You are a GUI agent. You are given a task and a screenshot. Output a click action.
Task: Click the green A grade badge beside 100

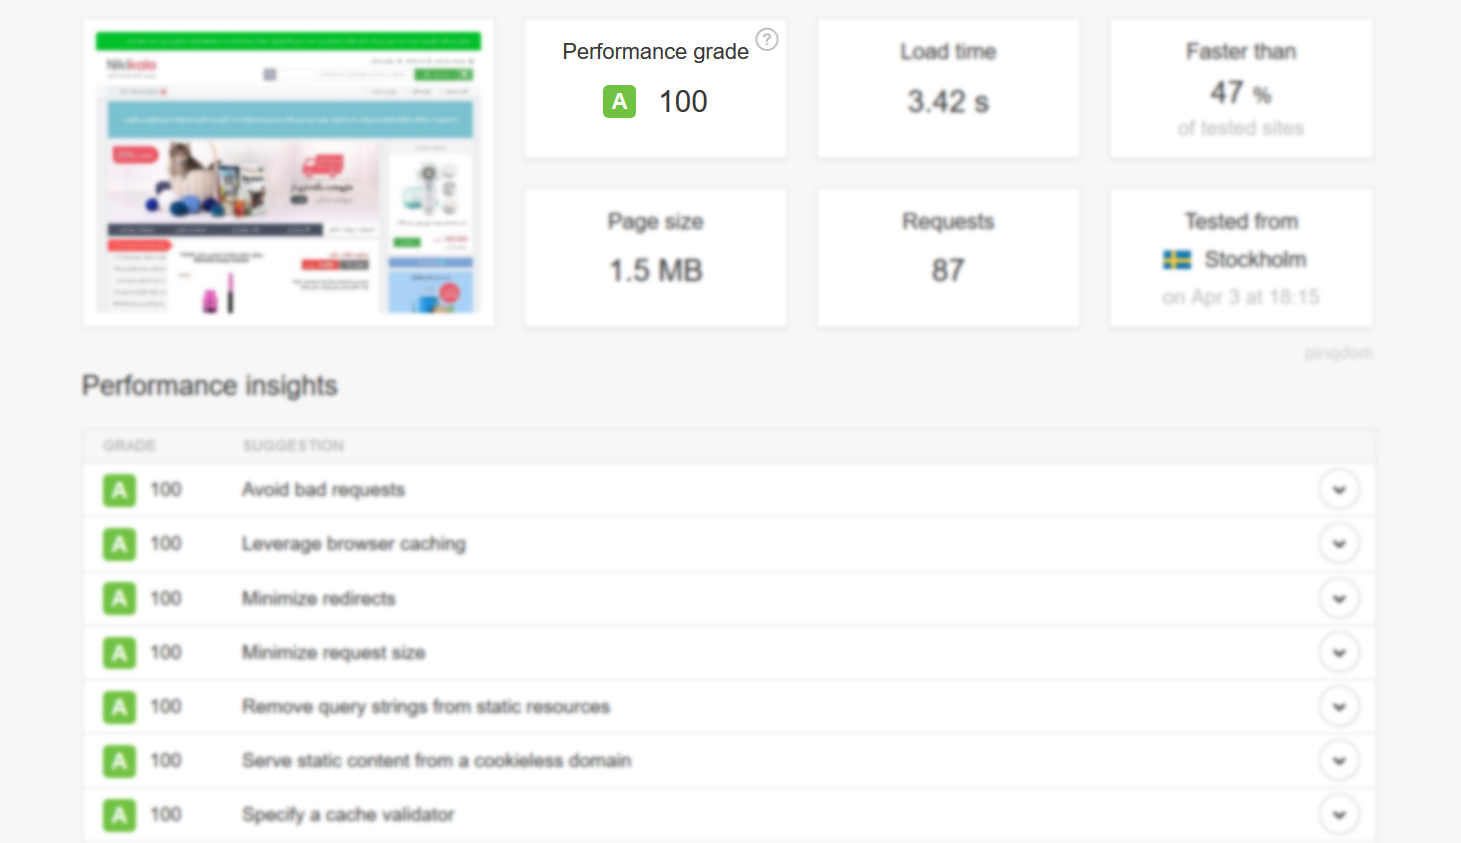pyautogui.click(x=619, y=101)
